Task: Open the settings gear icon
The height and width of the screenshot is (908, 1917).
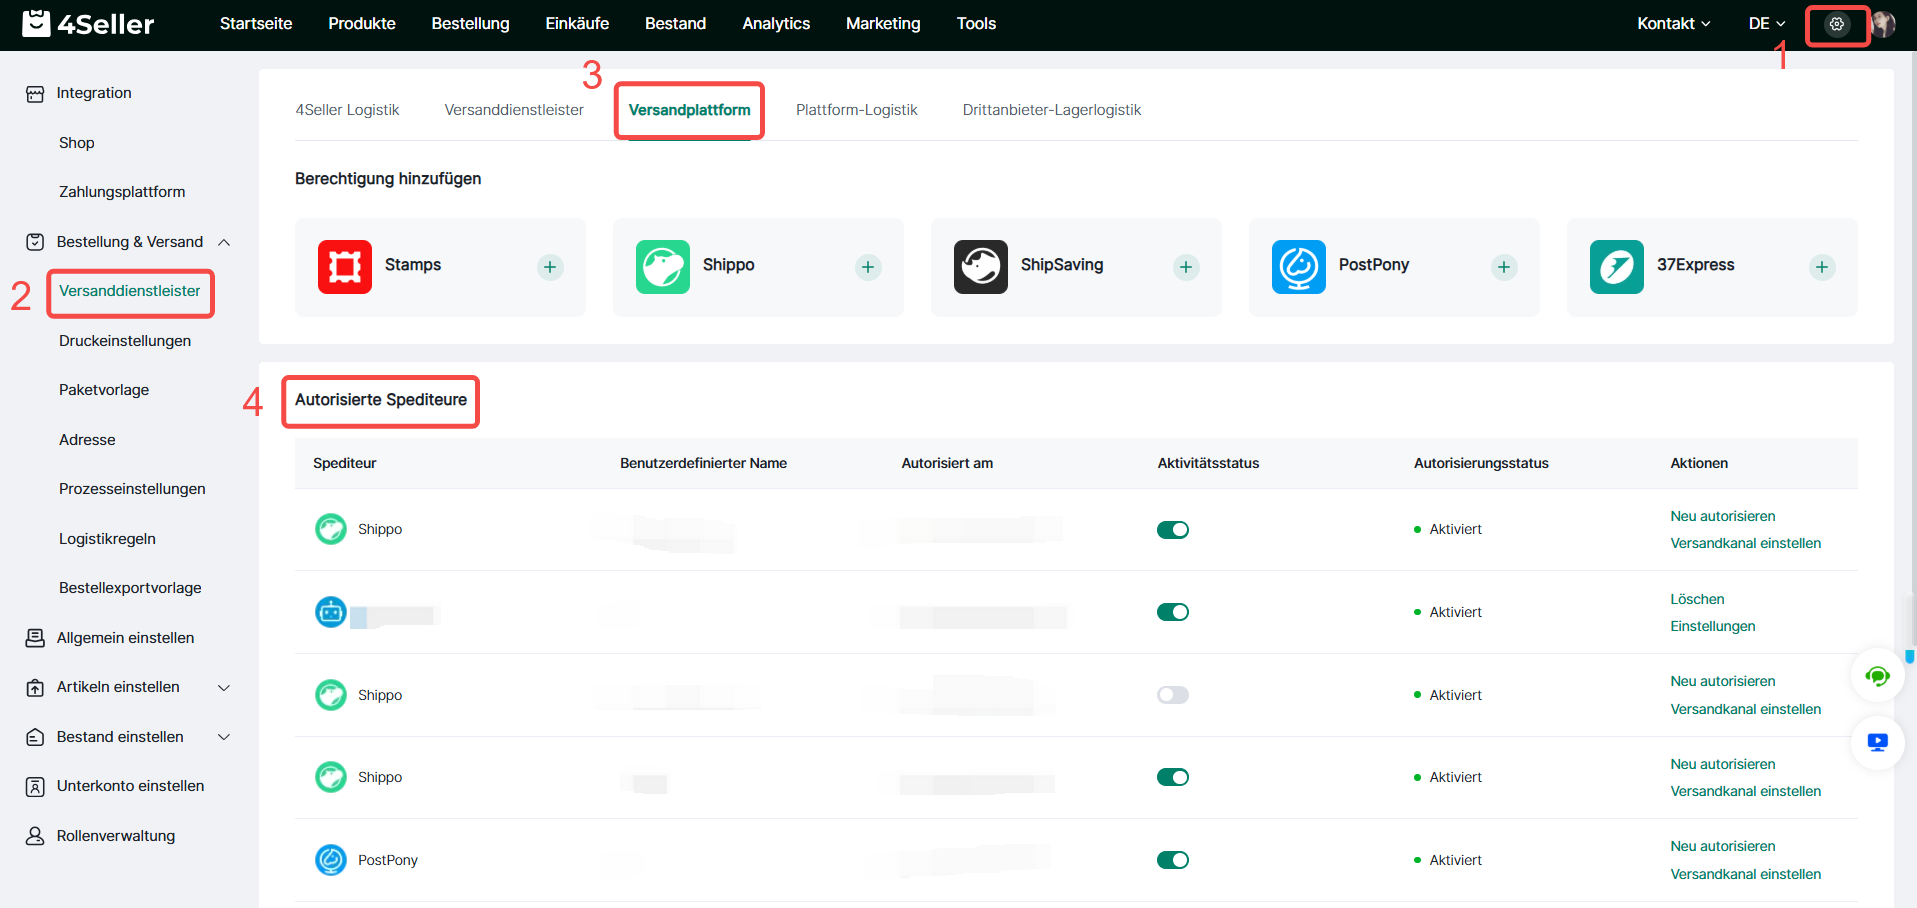Action: click(1836, 24)
